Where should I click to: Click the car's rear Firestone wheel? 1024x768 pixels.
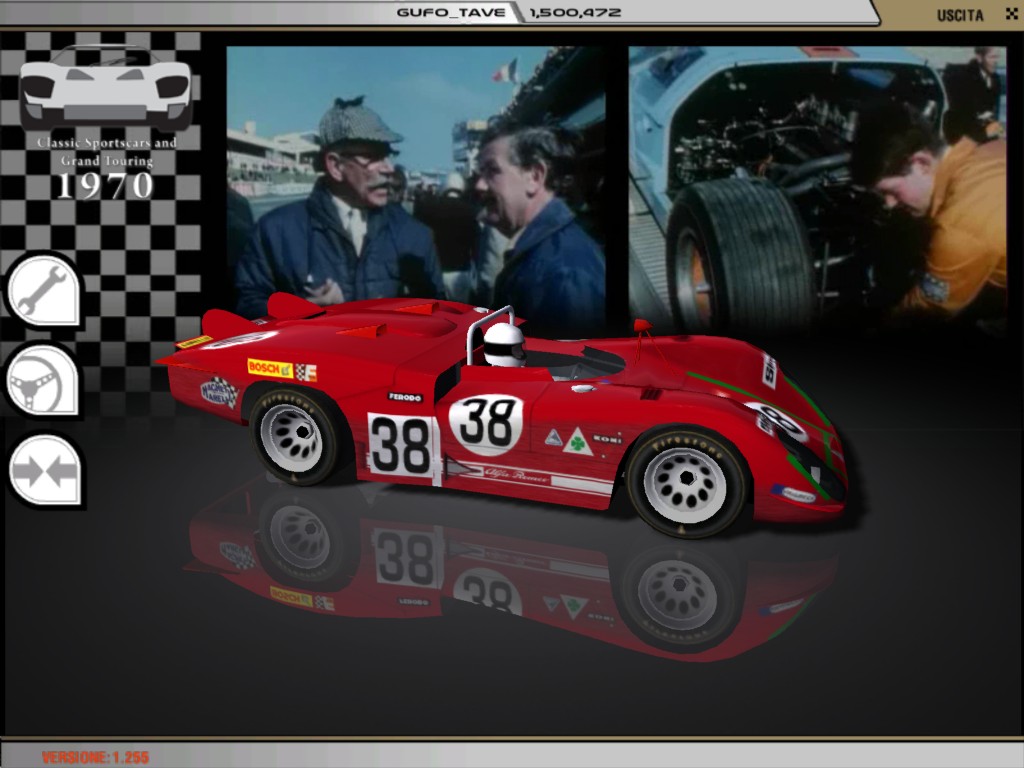(293, 437)
